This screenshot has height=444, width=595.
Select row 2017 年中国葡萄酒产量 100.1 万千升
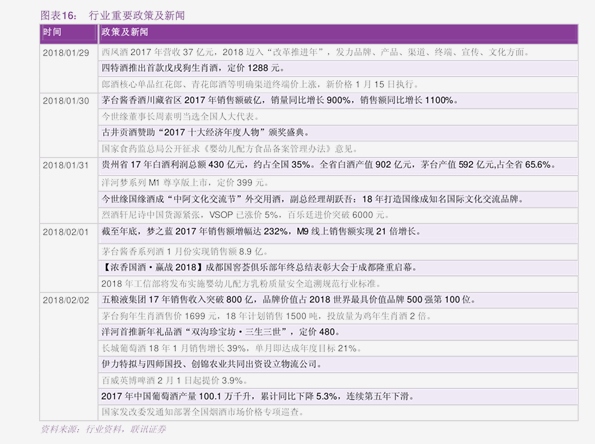[338, 397]
